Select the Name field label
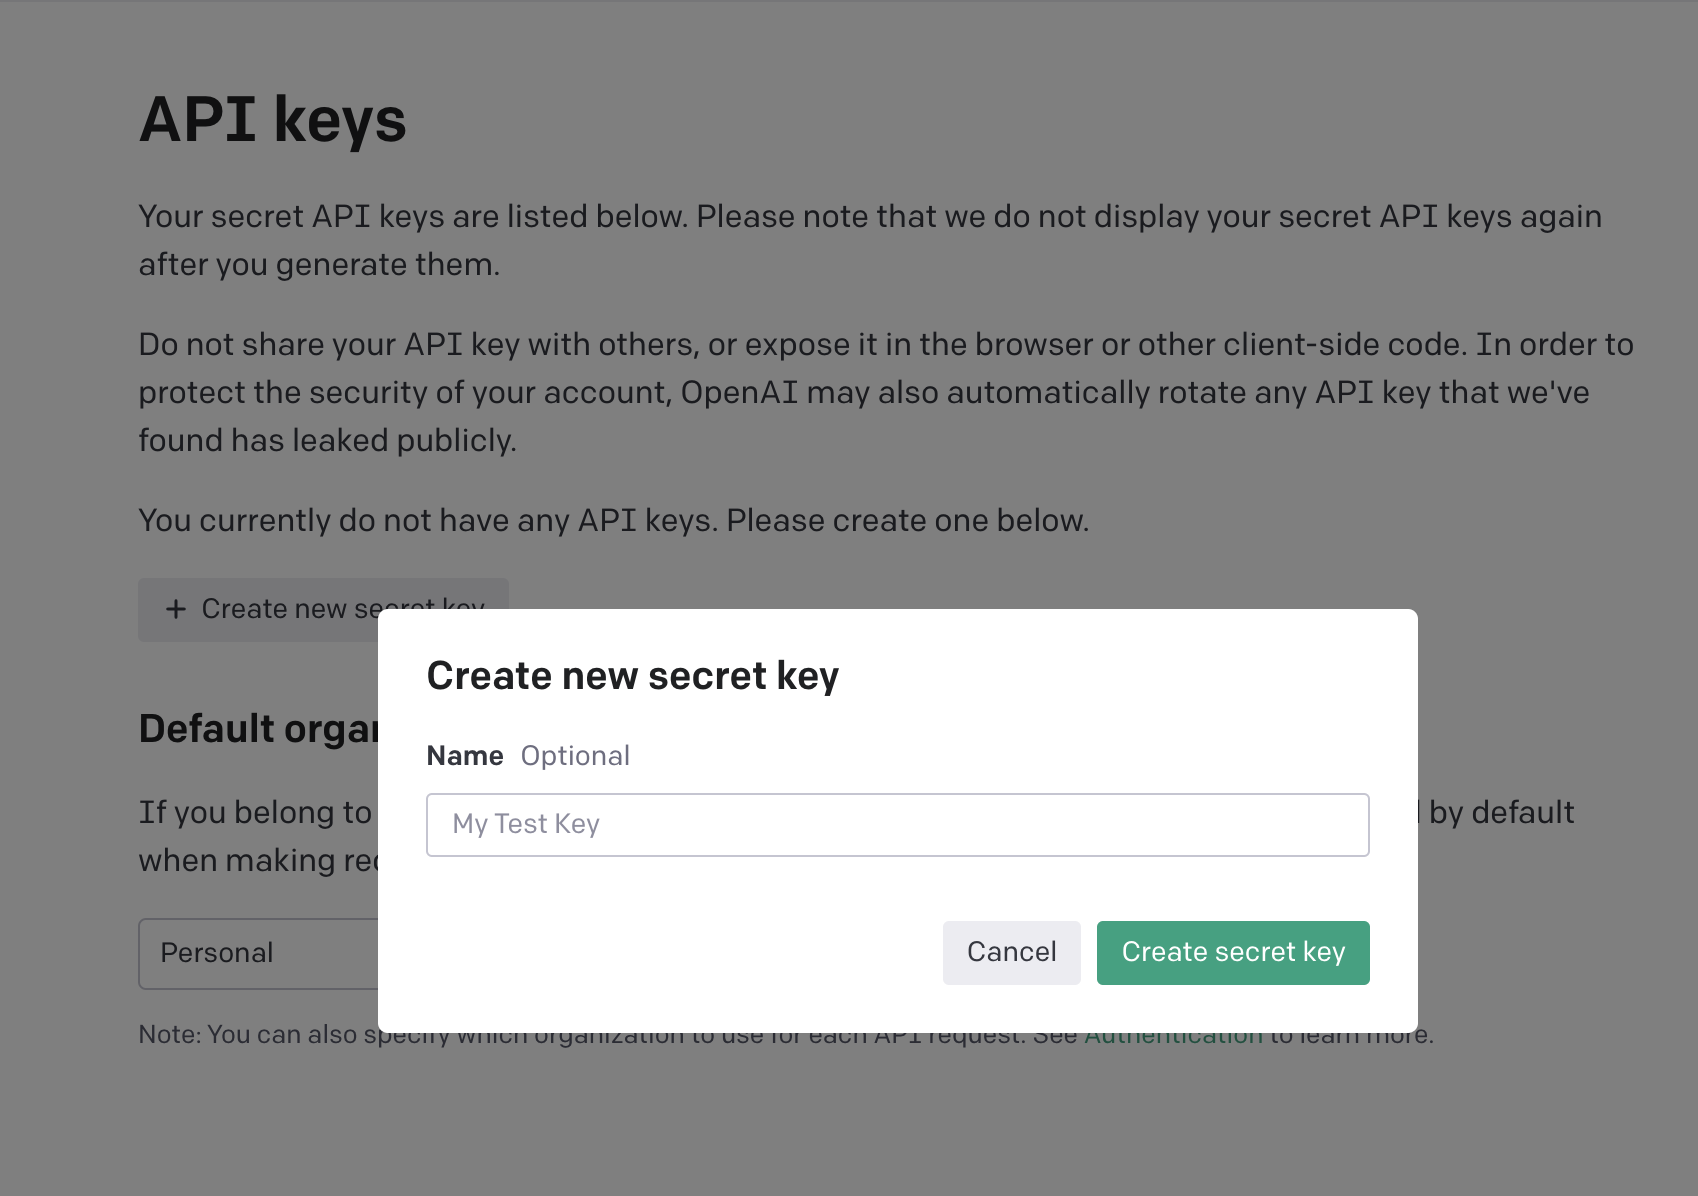 tap(464, 756)
